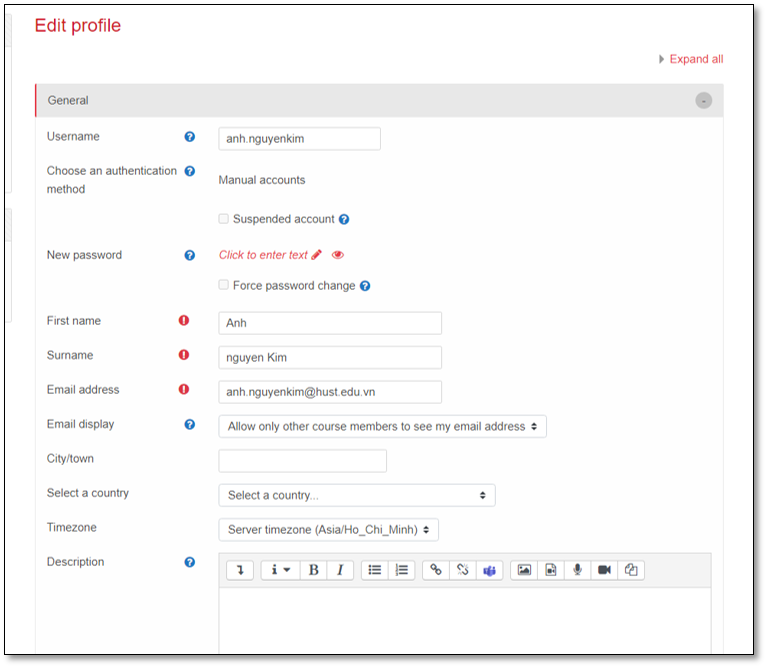The image size is (767, 668).
Task: Open the Select a country dropdown
Action: [x=356, y=495]
